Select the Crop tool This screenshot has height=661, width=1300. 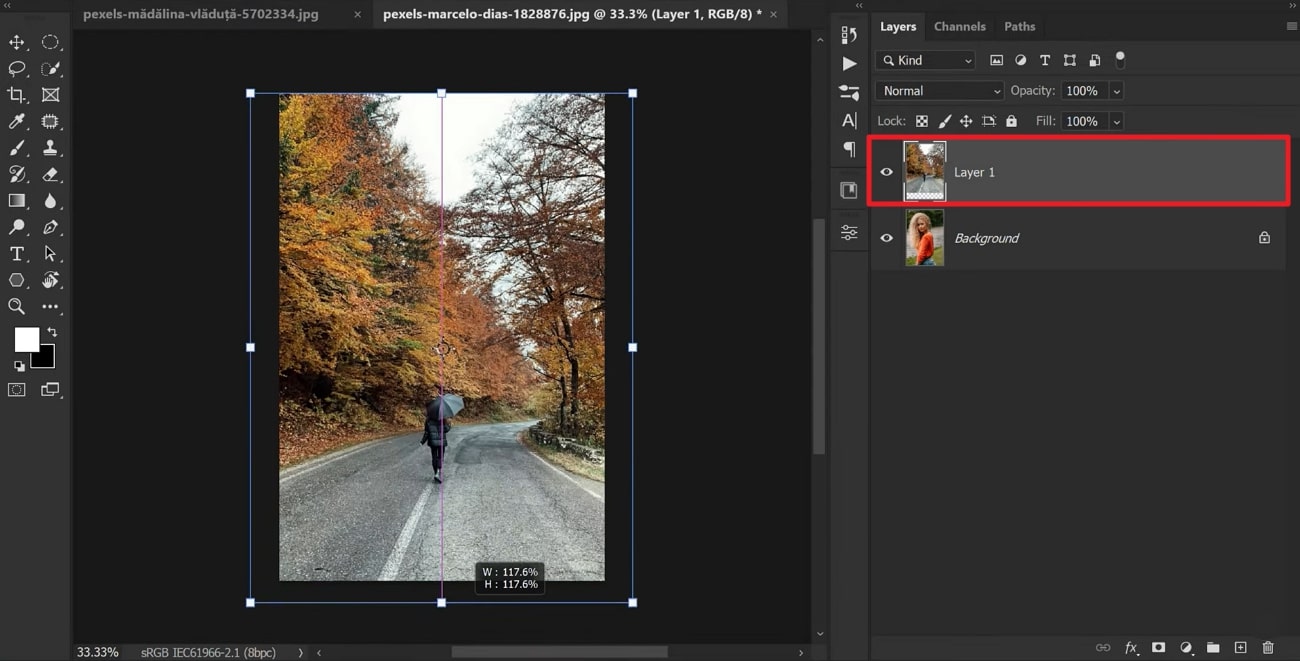point(16,94)
